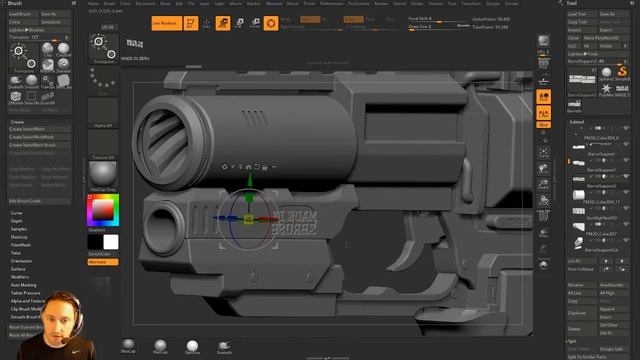Select the PolyMesh3D star tool icon
The height and width of the screenshot is (360, 640).
[x=606, y=89]
